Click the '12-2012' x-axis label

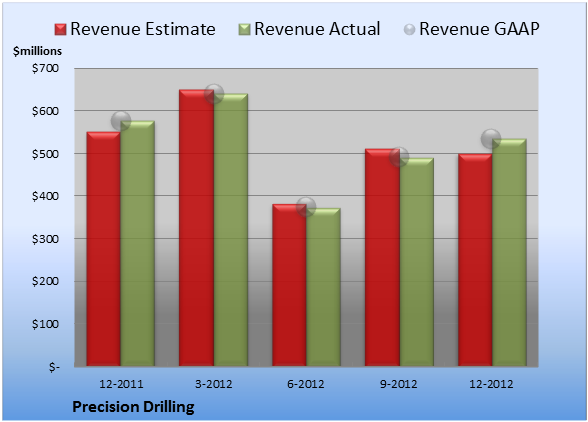491,384
